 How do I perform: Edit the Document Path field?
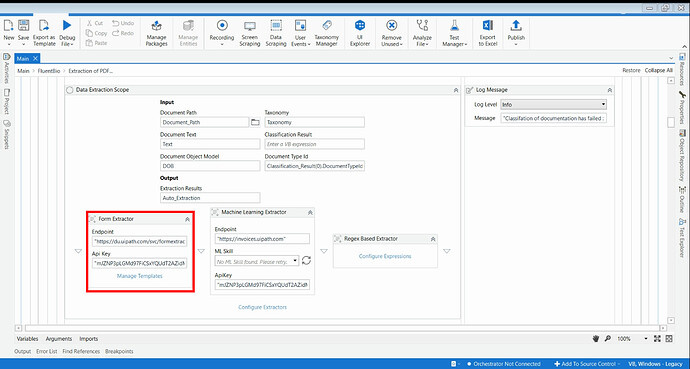pyautogui.click(x=205, y=122)
